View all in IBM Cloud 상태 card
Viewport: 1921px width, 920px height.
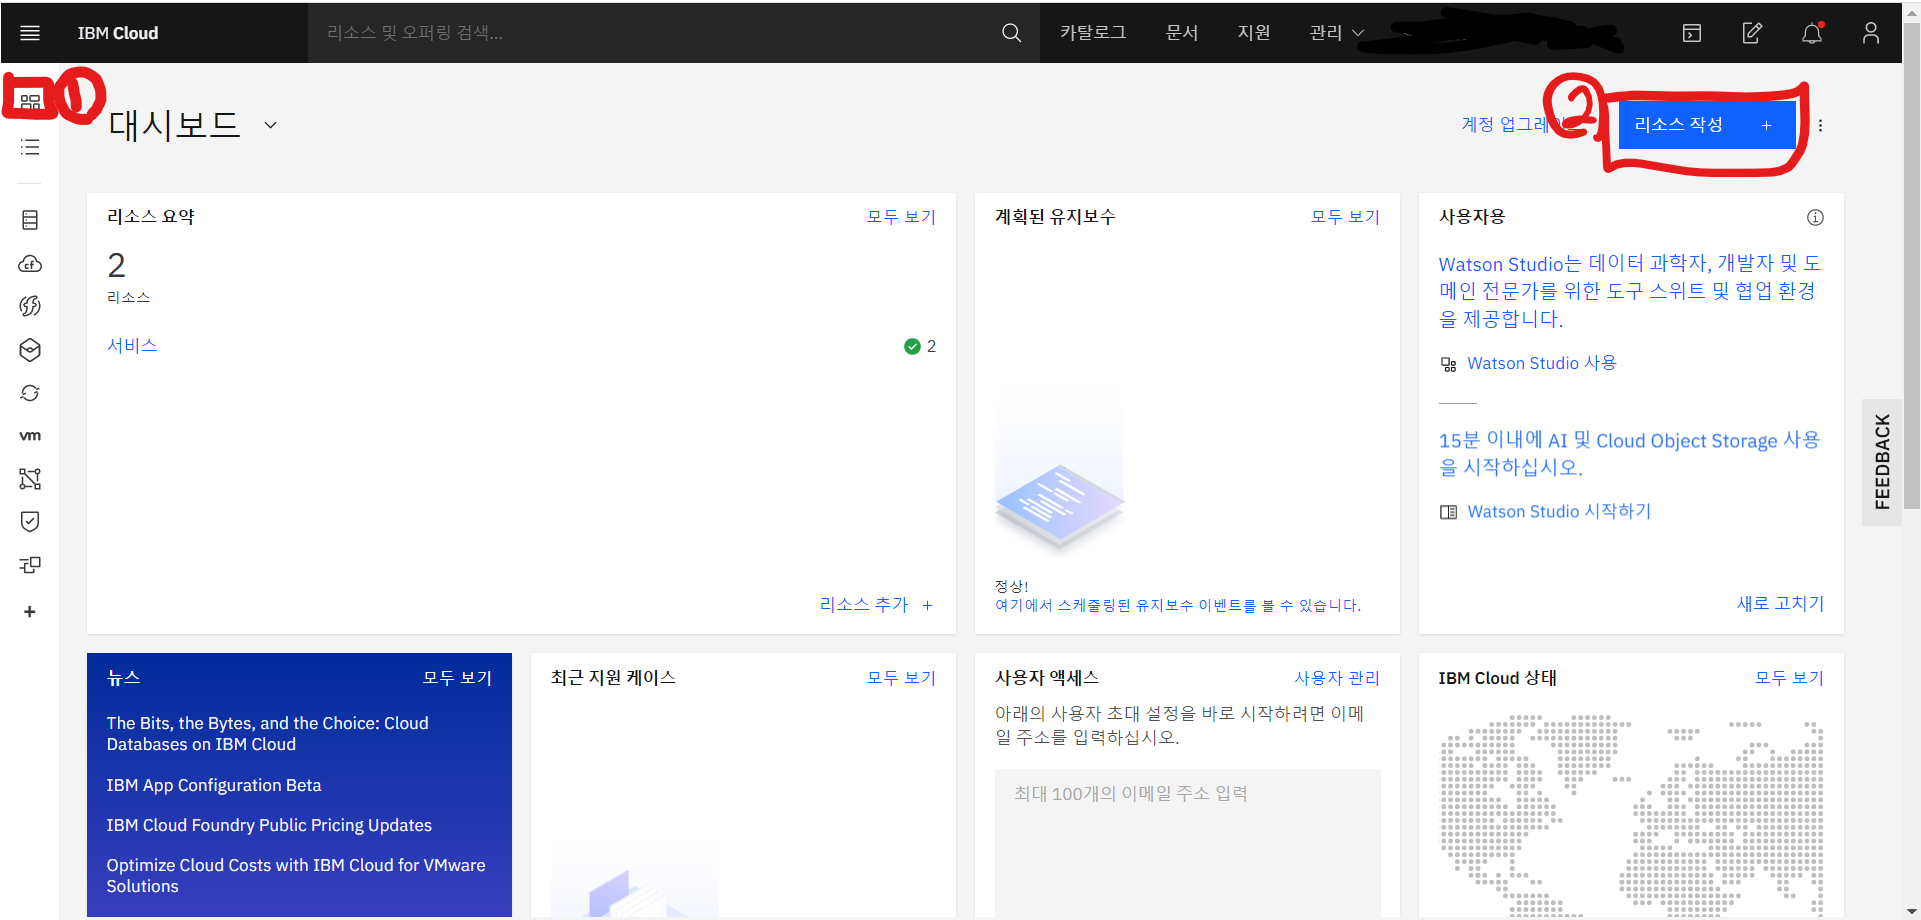[1789, 678]
